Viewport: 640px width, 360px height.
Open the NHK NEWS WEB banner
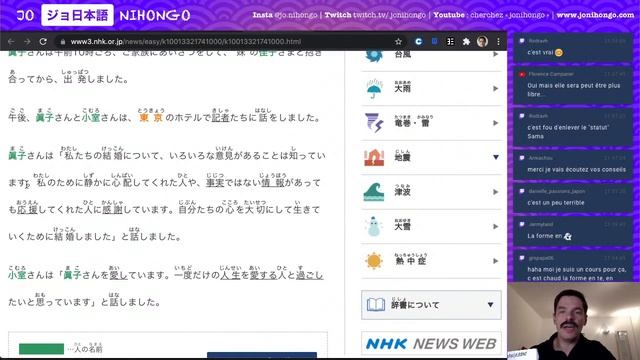coord(431,343)
